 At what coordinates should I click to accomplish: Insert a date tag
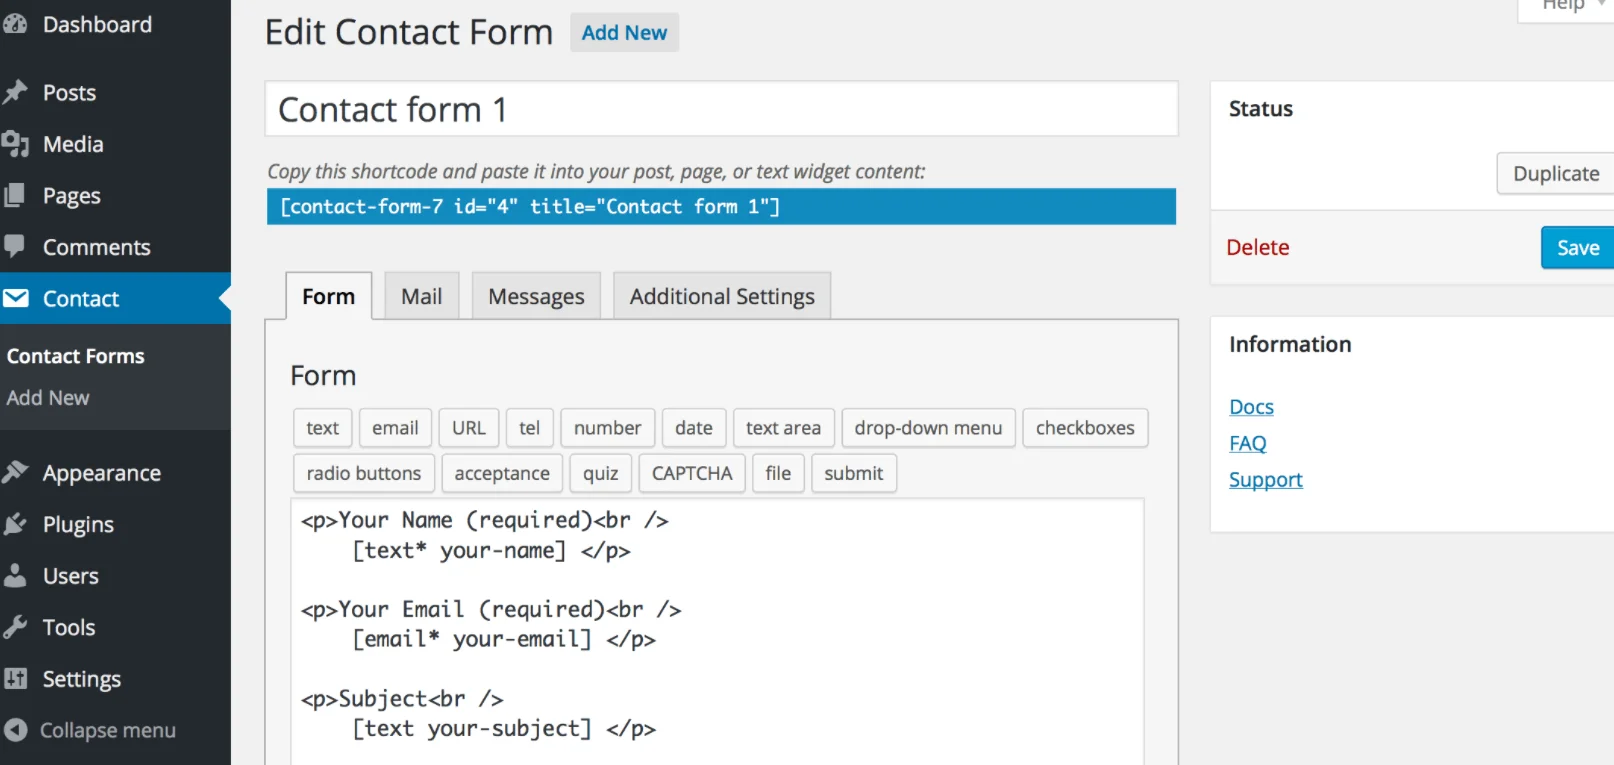pyautogui.click(x=694, y=428)
